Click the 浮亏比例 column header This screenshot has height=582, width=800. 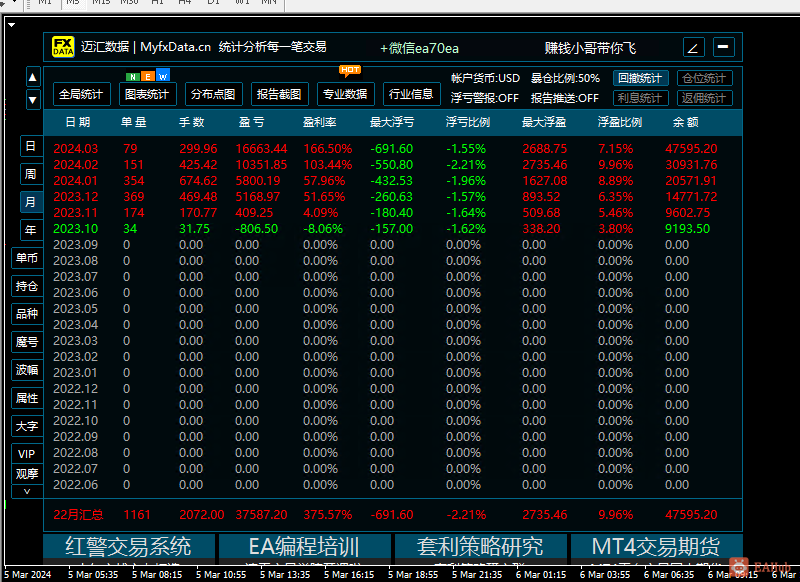pos(468,122)
